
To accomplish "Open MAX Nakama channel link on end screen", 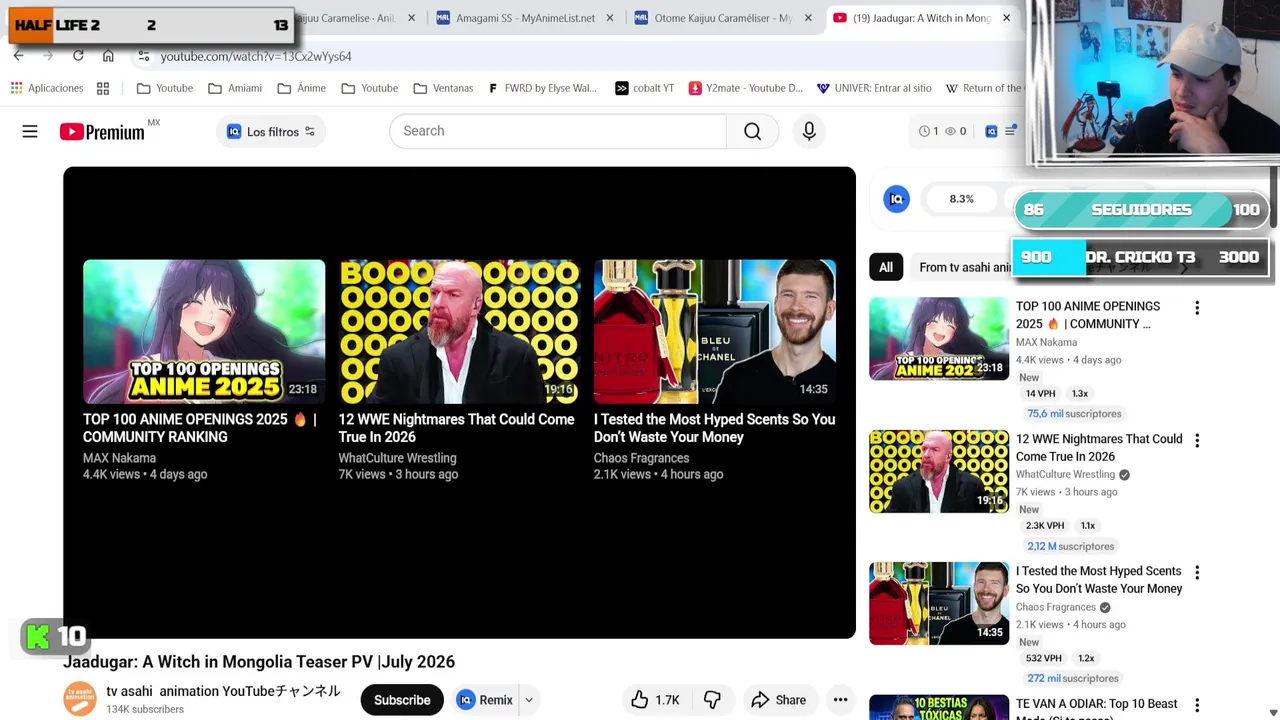I will pos(119,458).
